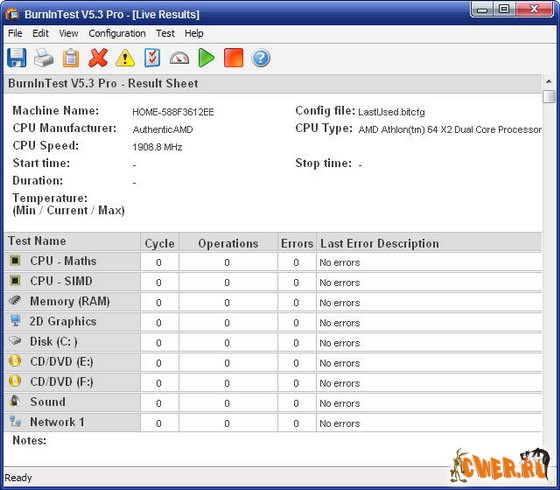Click the 1908.8 MHz CPU speed value
The height and width of the screenshot is (490, 560).
coord(157,147)
